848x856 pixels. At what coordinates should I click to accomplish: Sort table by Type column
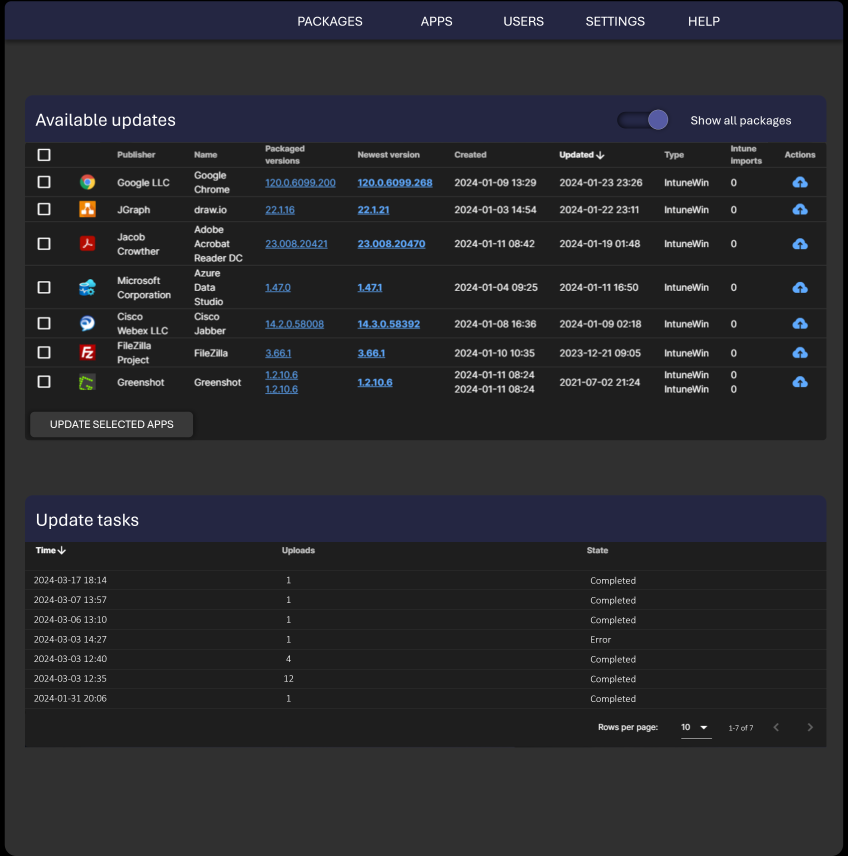674,155
